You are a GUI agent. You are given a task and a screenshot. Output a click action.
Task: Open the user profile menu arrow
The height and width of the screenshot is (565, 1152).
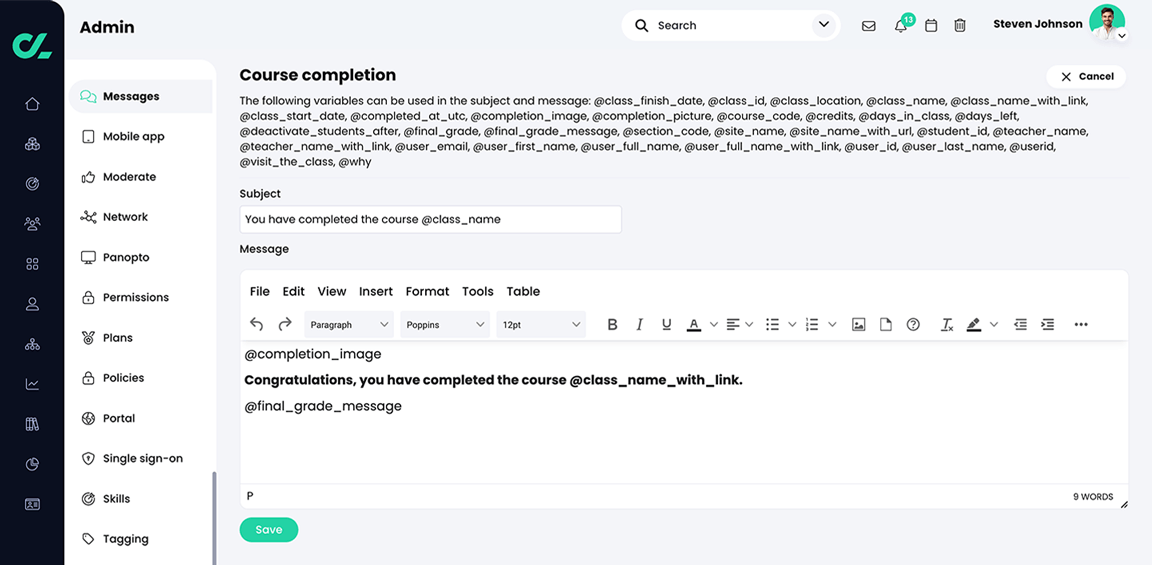pyautogui.click(x=1122, y=35)
